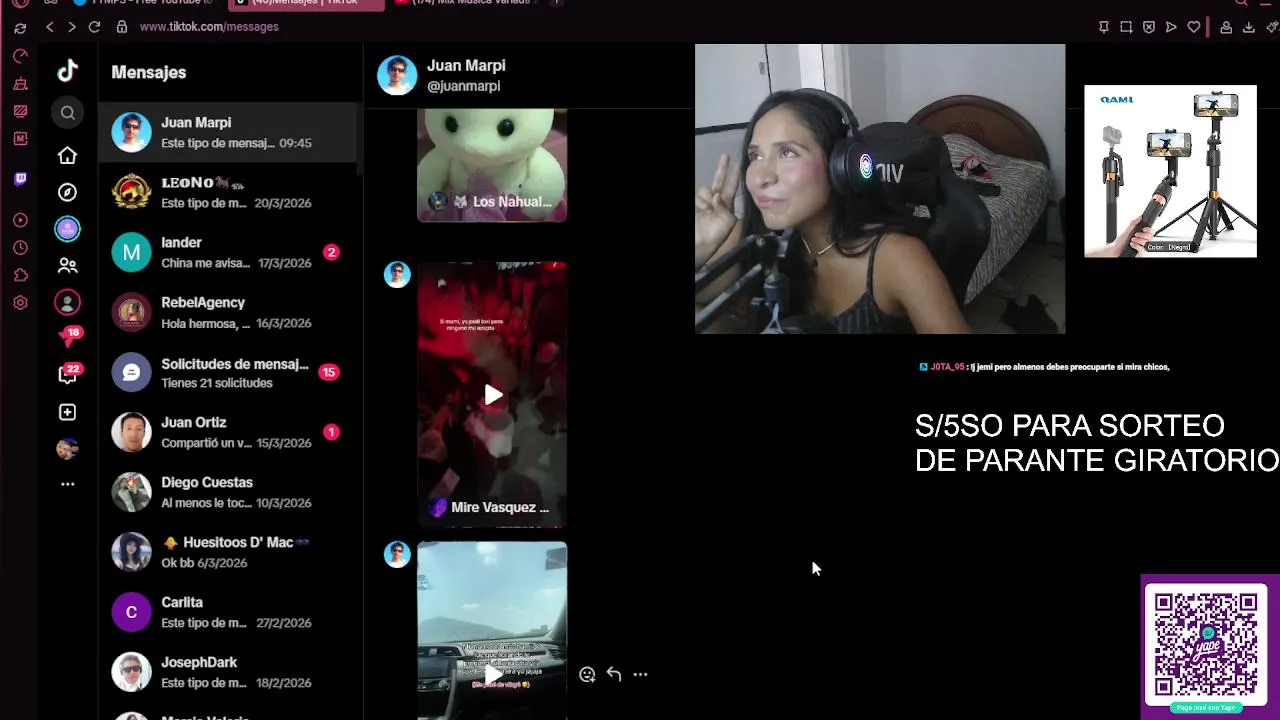Open the Friends people icon
The image size is (1280, 720).
(x=67, y=266)
